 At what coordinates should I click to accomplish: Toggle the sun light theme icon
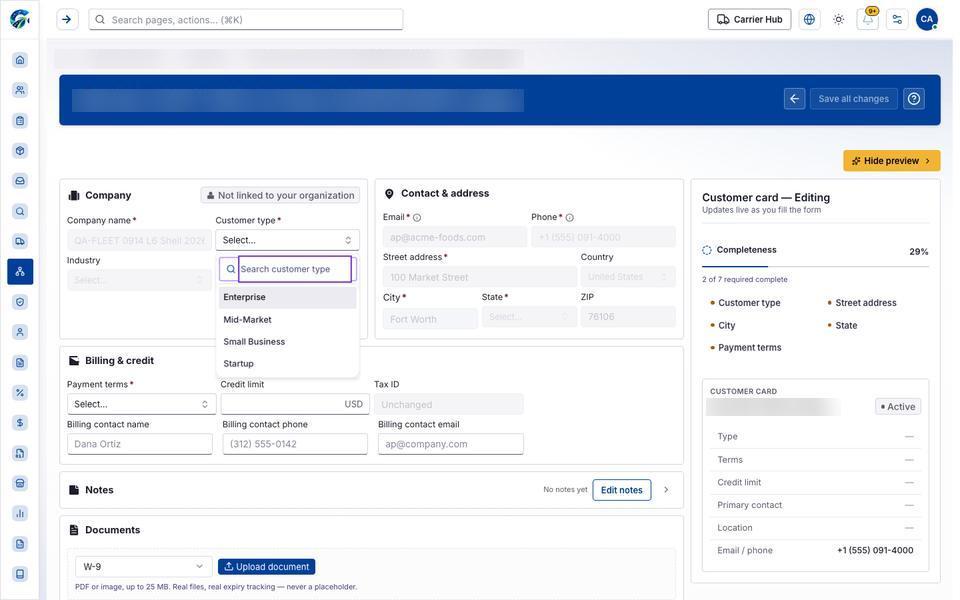839,20
